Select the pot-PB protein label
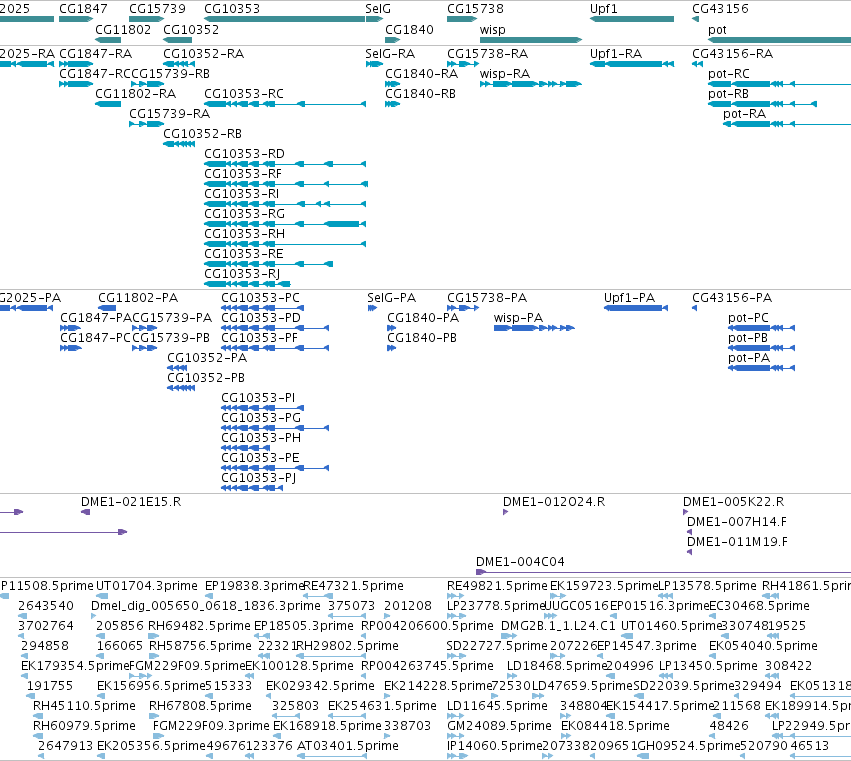Image resolution: width=851 pixels, height=761 pixels. click(748, 338)
